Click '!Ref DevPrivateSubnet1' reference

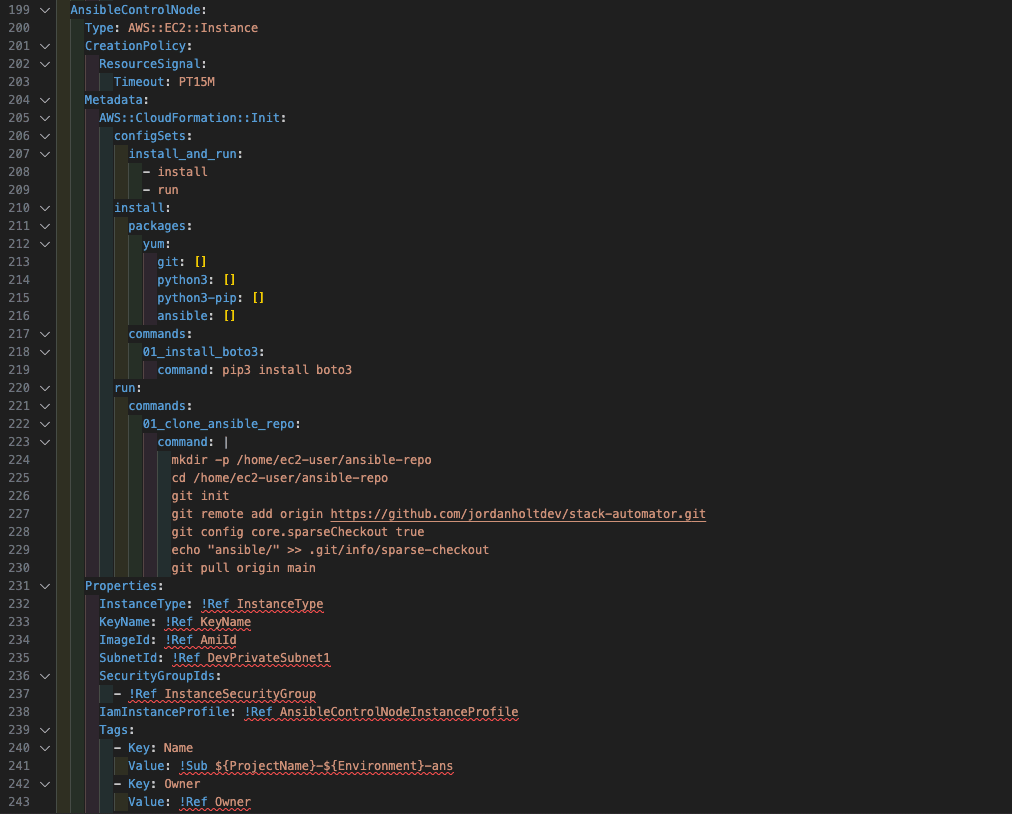tap(251, 658)
